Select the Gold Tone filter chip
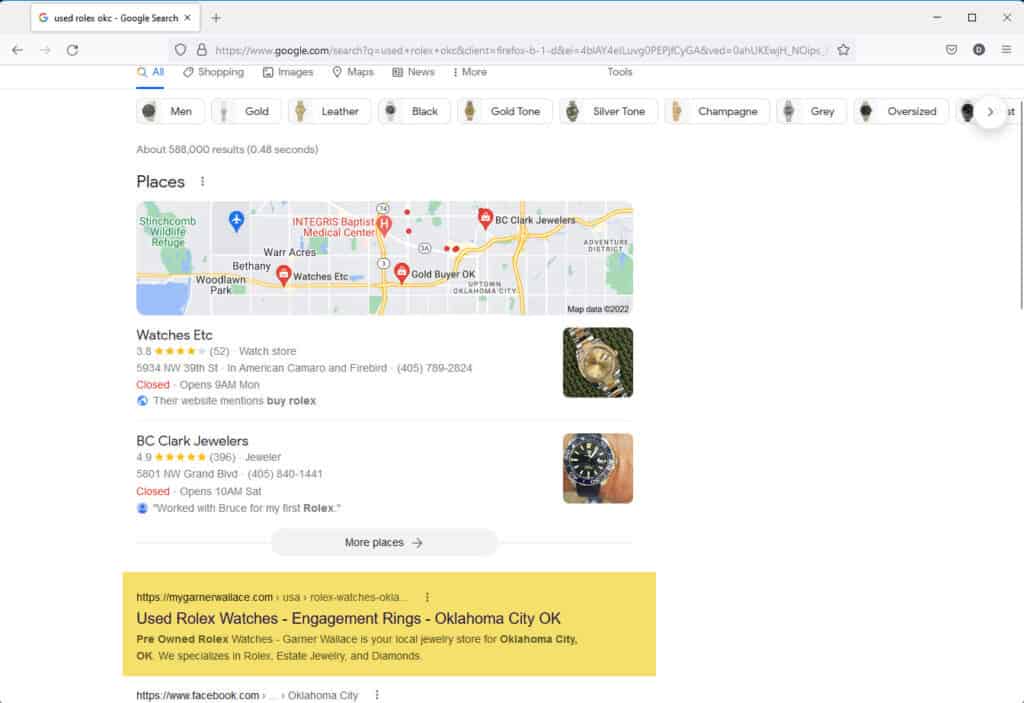The image size is (1024, 703). tap(505, 111)
